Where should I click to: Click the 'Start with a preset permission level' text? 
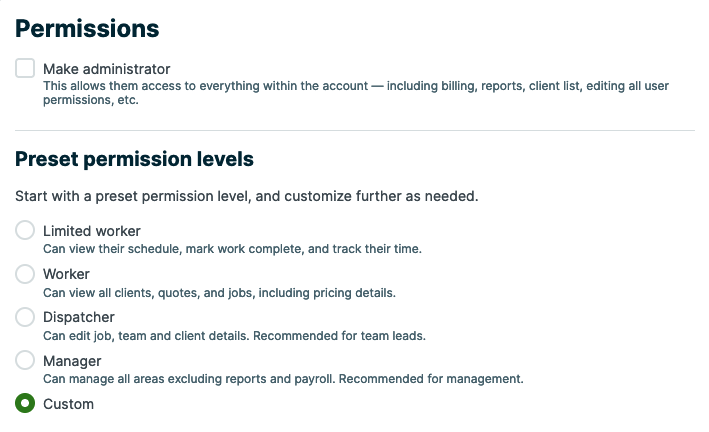point(246,196)
